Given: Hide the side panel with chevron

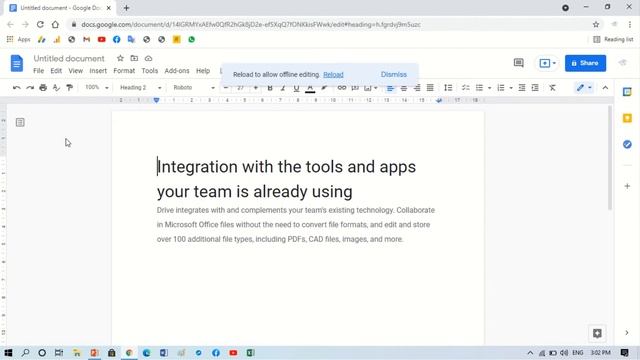Looking at the screenshot, I should click(627, 333).
